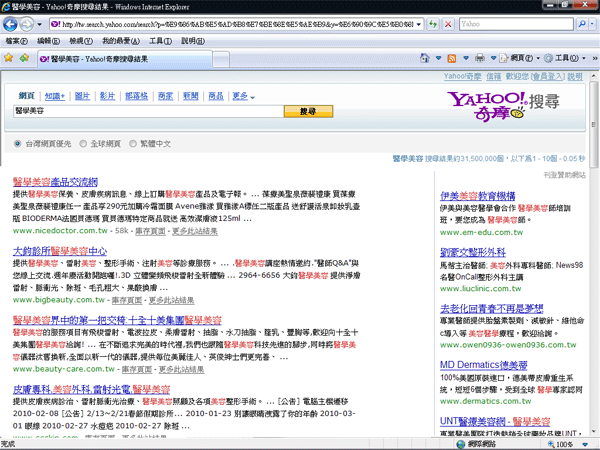
Task: Switch to 新聞 search category
Action: click(191, 96)
